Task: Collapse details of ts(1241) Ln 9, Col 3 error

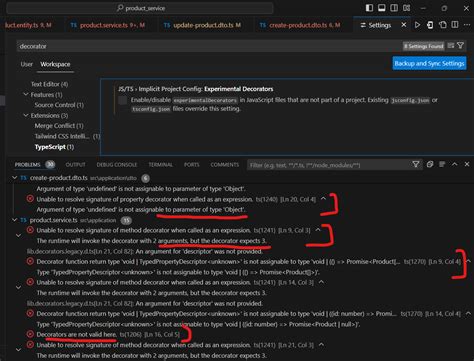Action: click(x=318, y=230)
